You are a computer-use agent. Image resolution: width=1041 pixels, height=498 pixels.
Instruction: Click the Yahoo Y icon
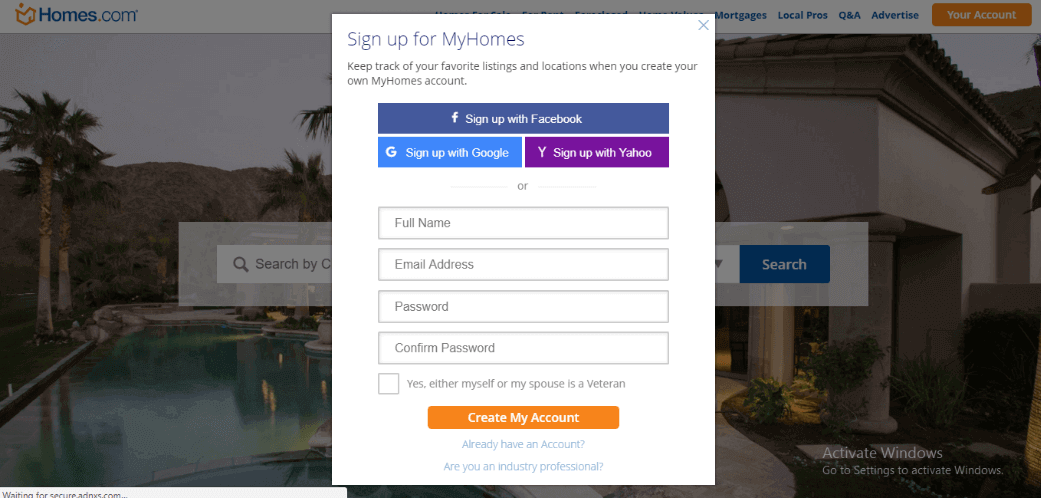pos(542,152)
